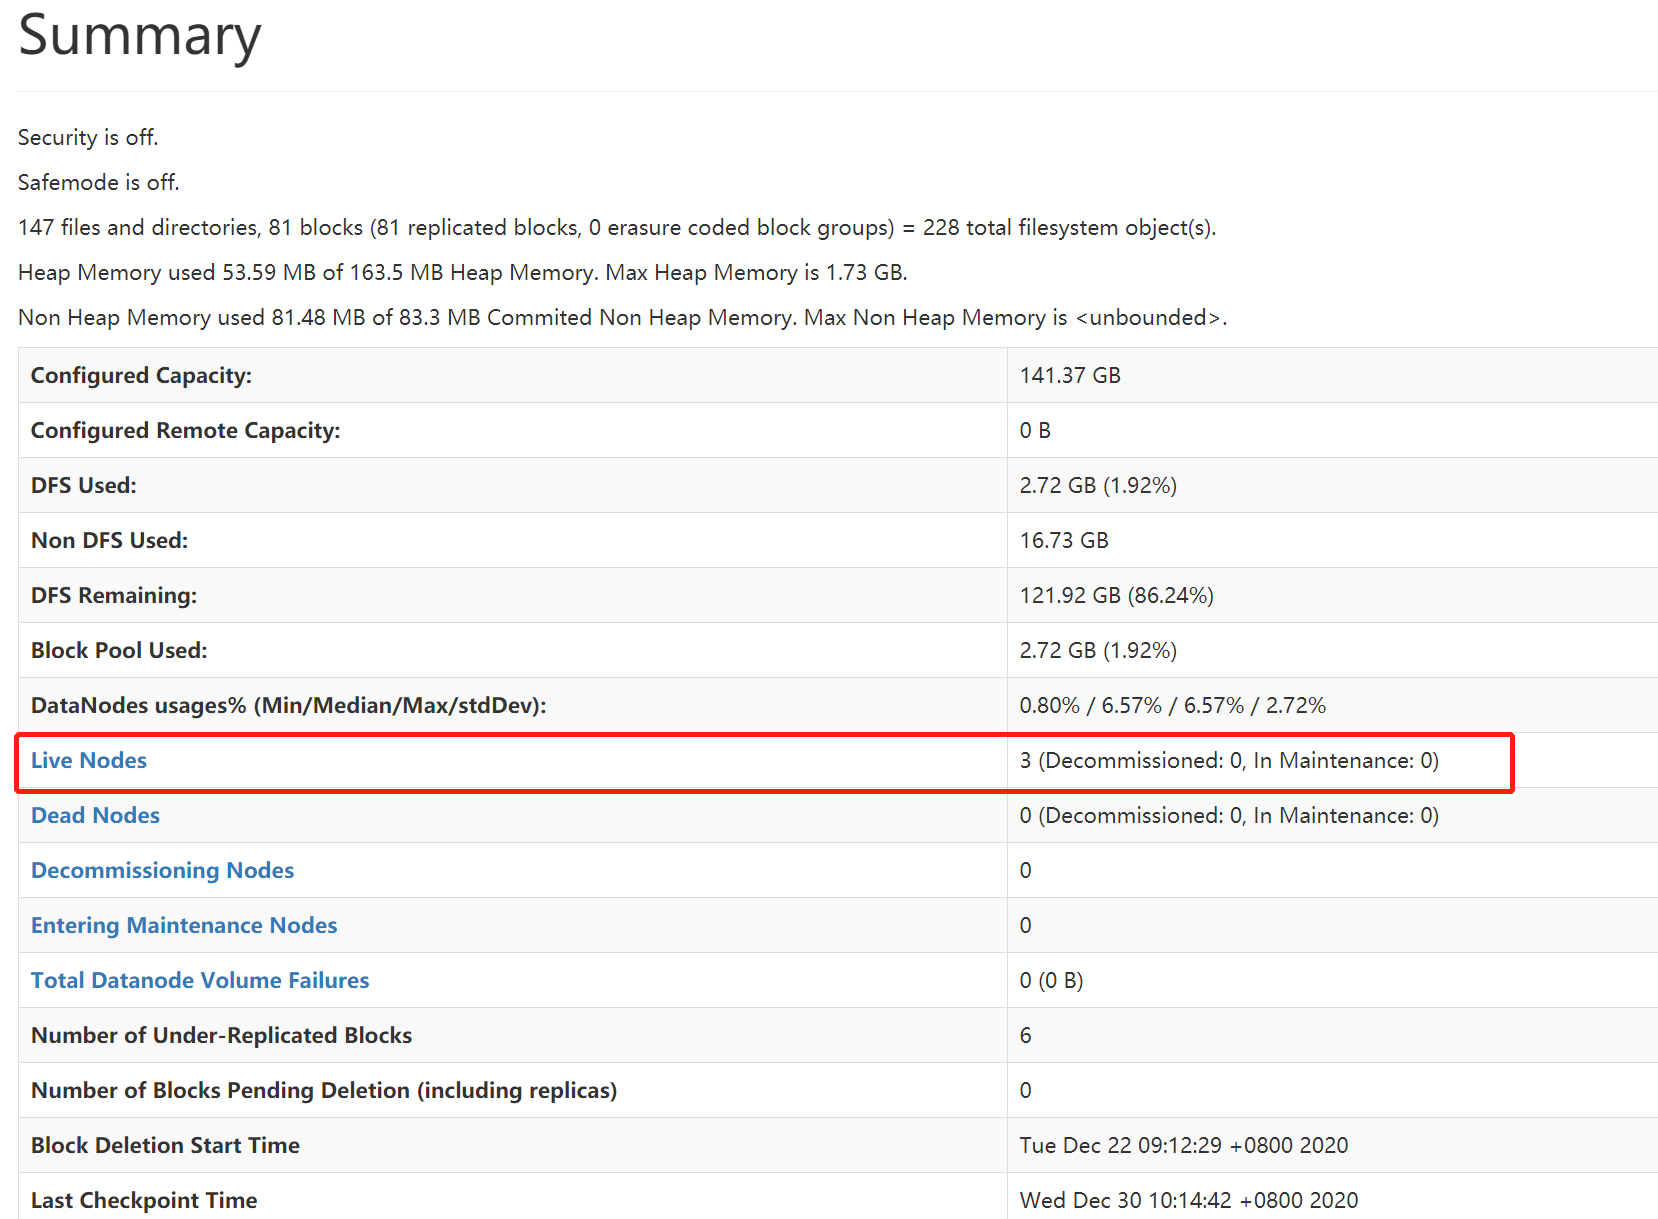
Task: Click the 'Configured Remote Capacity:' label
Action: point(185,430)
